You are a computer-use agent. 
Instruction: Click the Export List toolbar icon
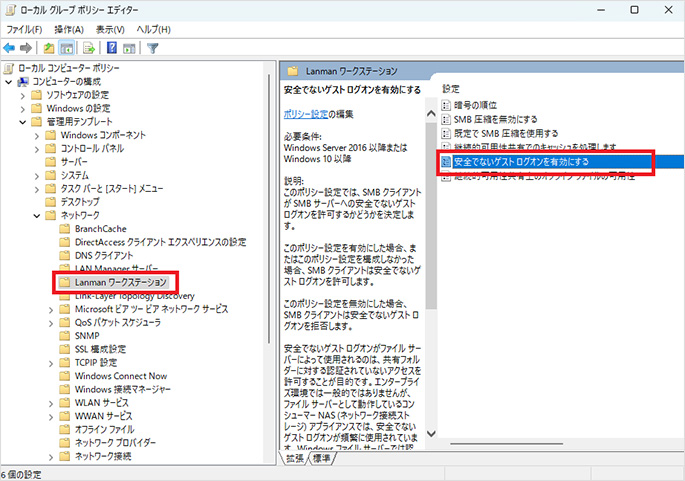tap(91, 47)
